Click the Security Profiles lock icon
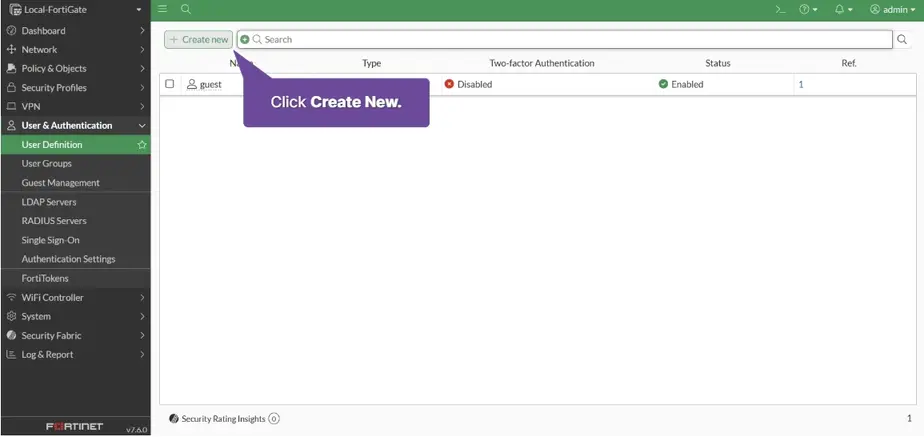924x437 pixels. [x=11, y=88]
